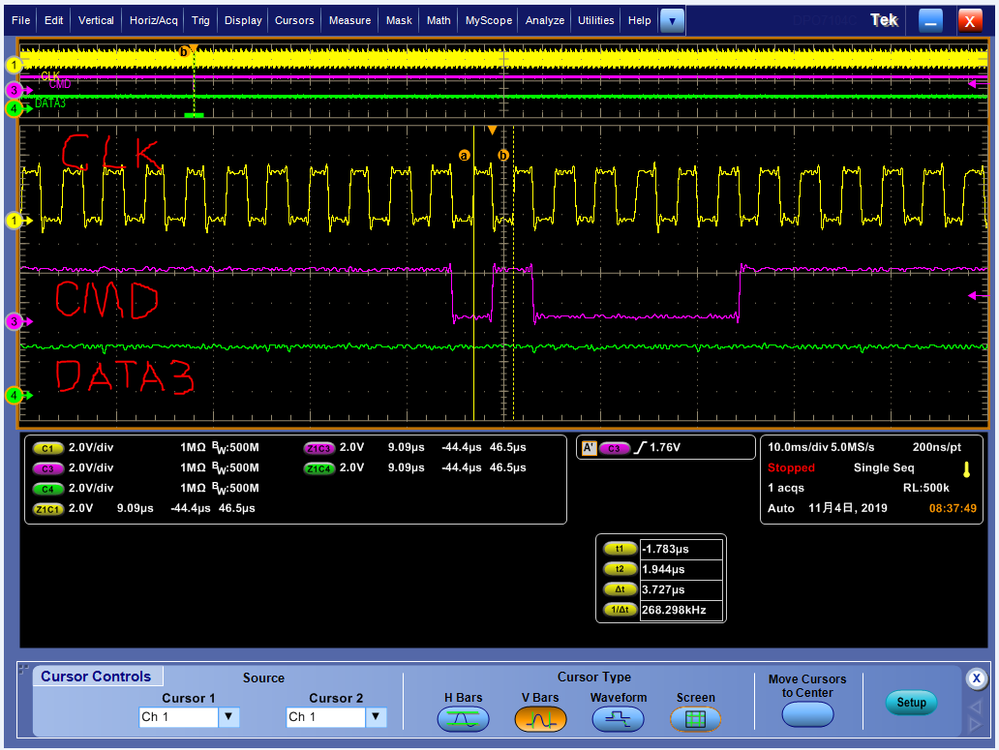This screenshot has height=750, width=999.
Task: Open the Measure menu
Action: pyautogui.click(x=349, y=20)
